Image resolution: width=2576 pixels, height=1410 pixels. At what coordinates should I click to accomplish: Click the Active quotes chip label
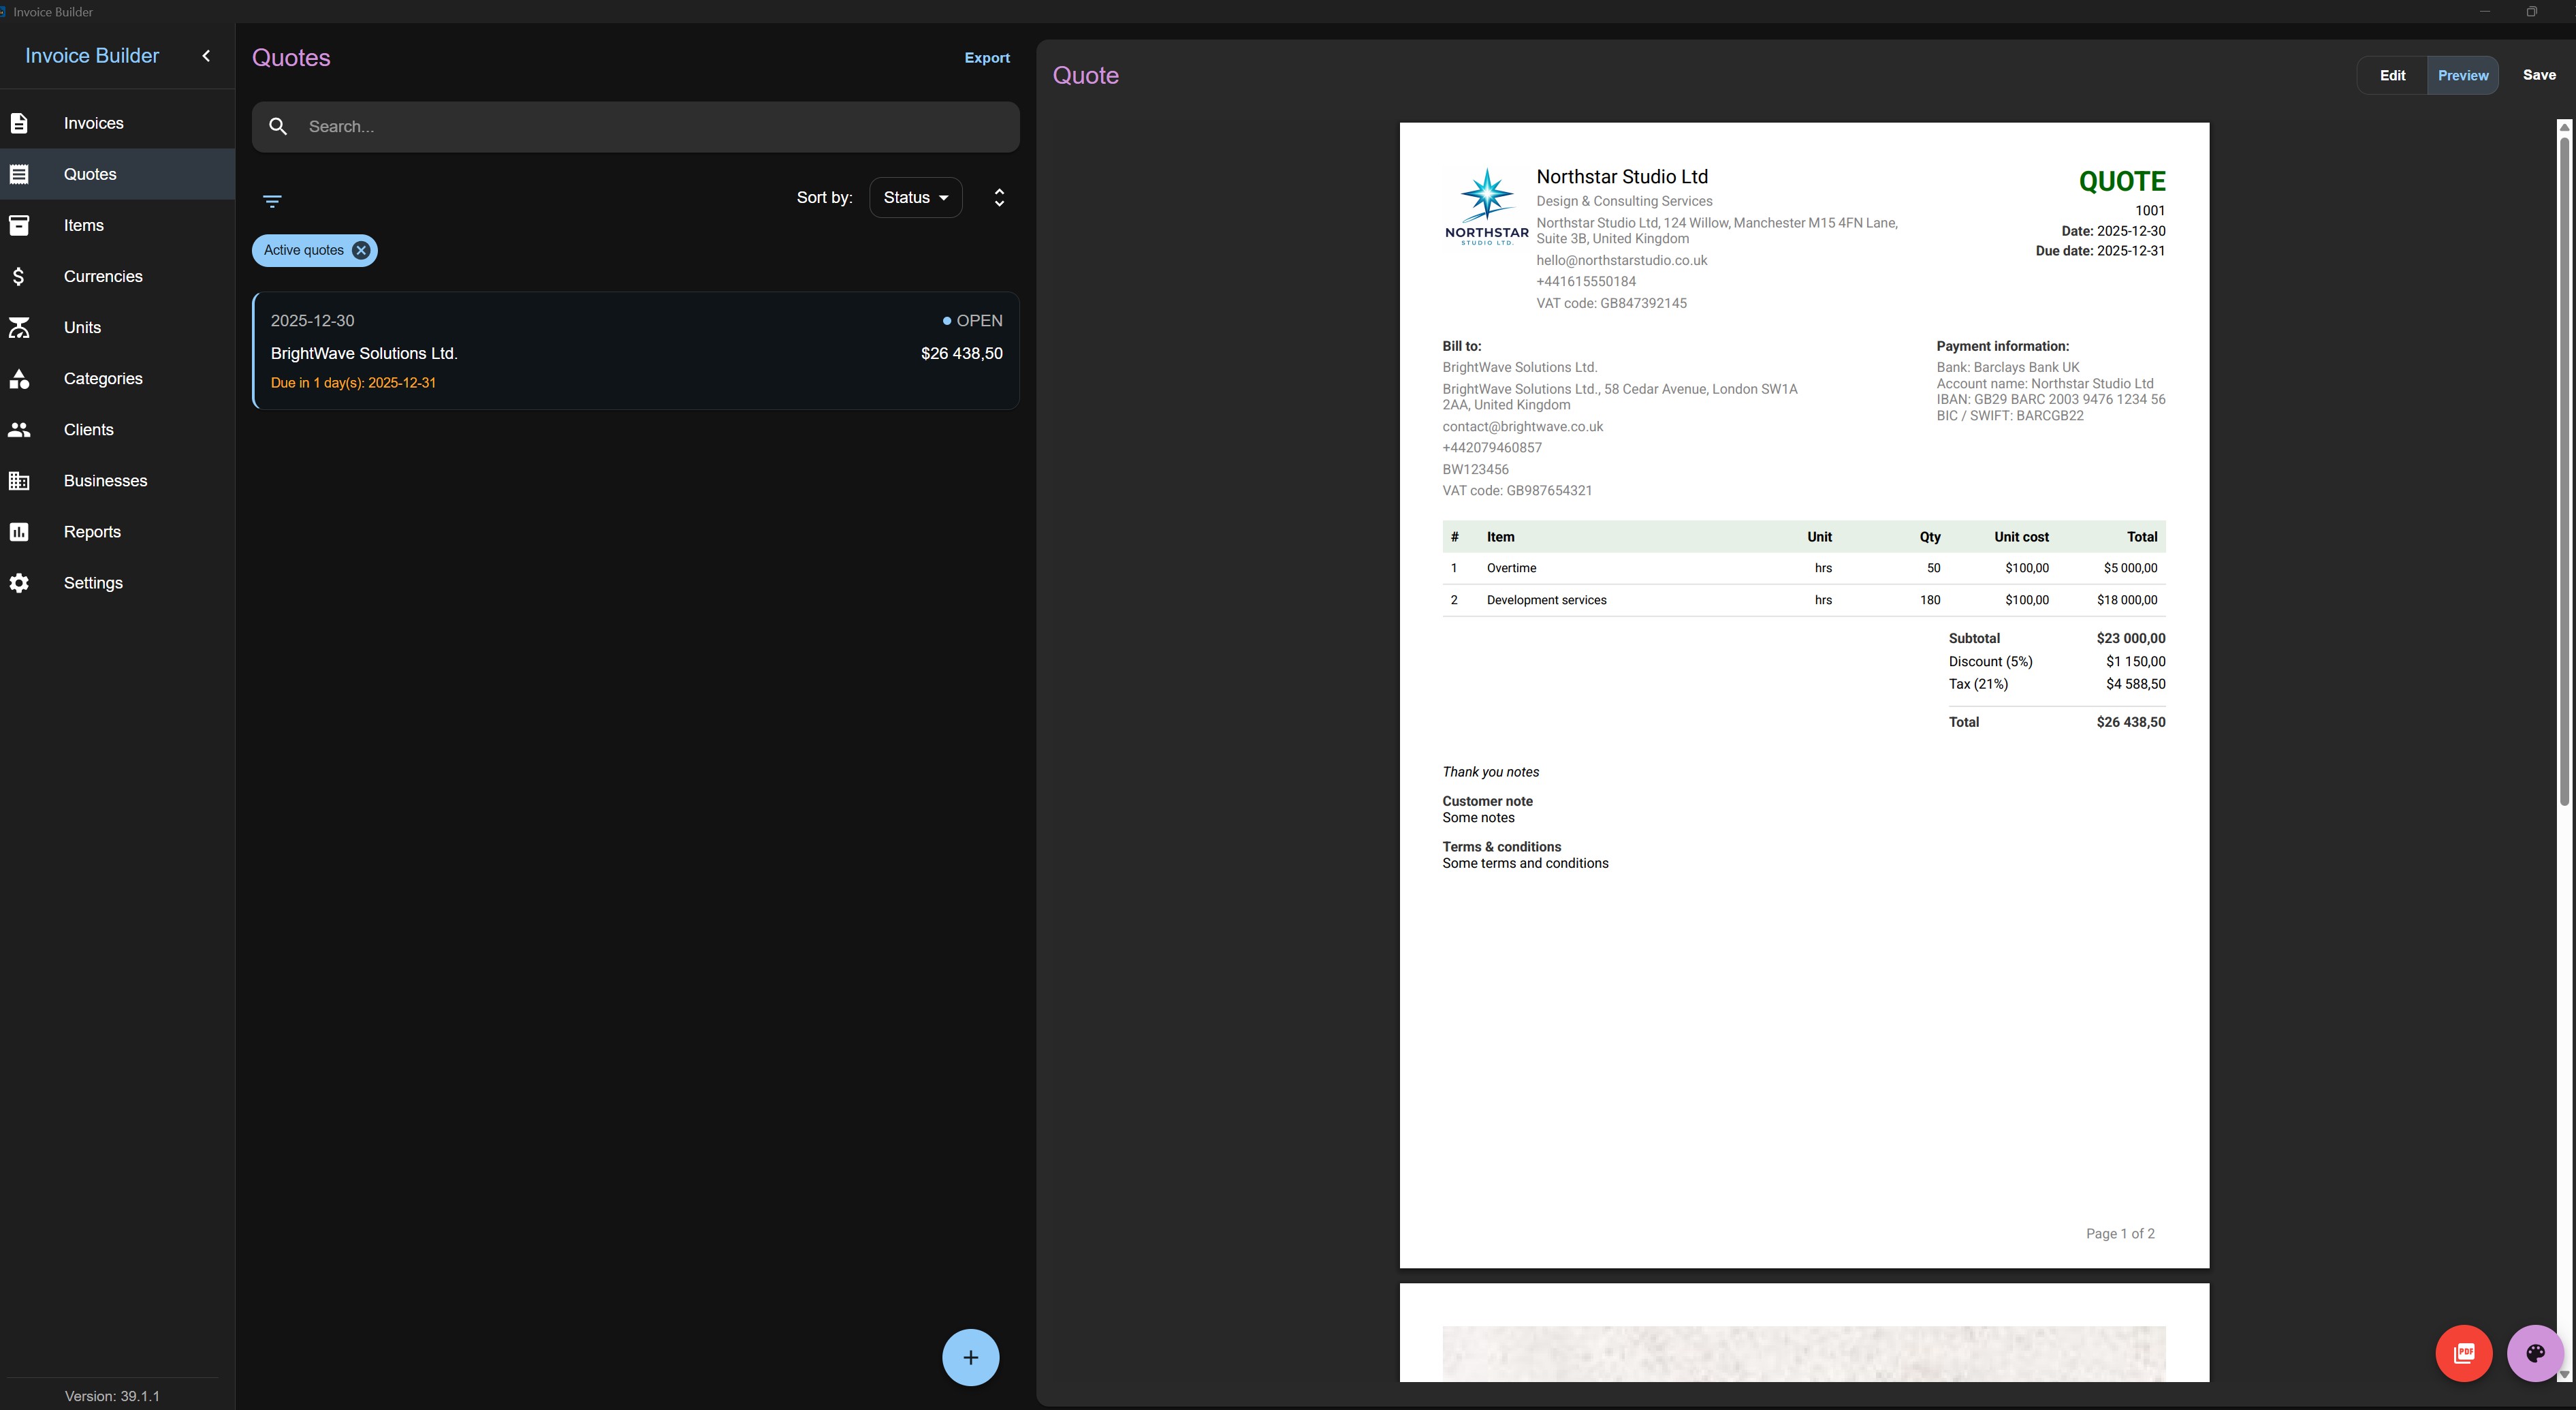pos(303,250)
